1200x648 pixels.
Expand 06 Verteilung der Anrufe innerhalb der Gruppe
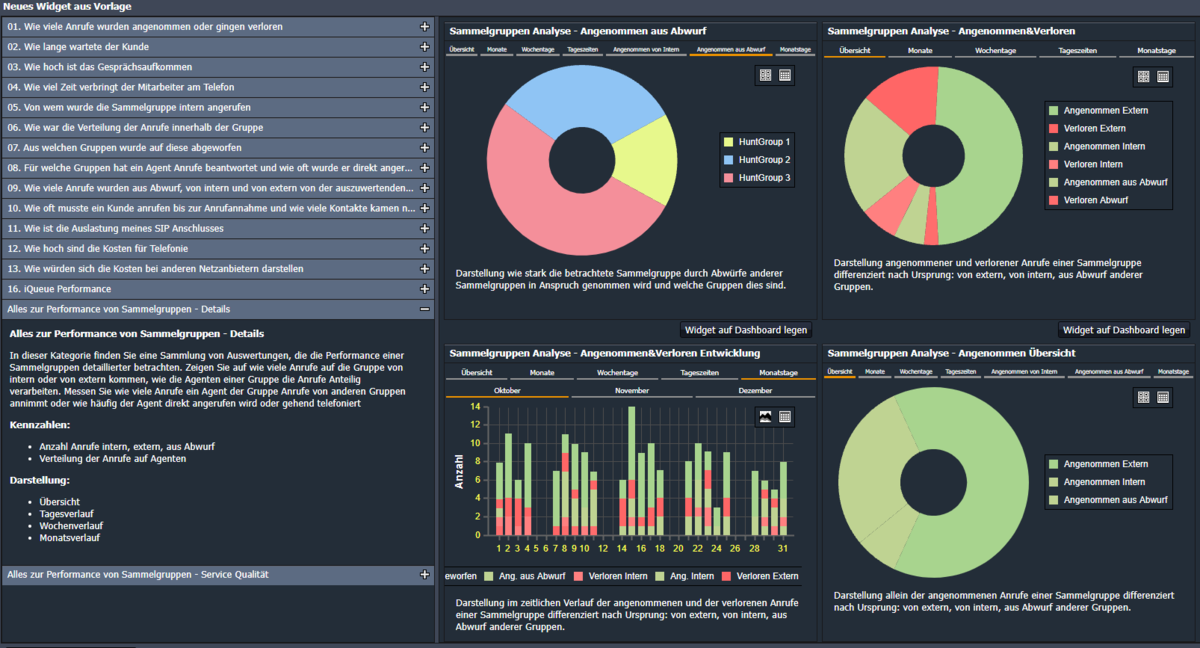(425, 127)
